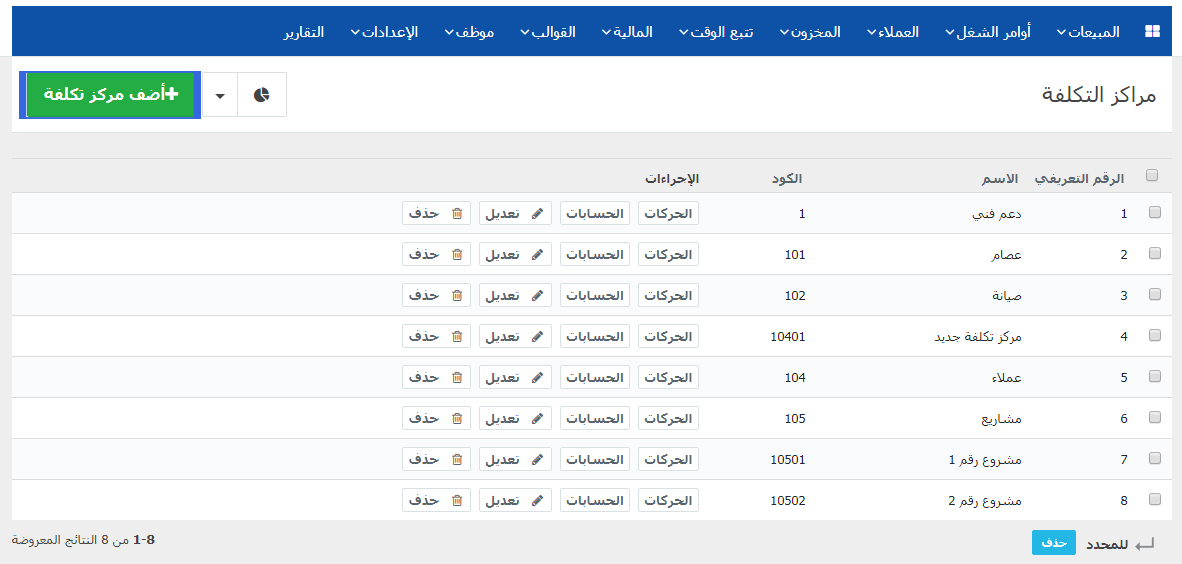Click the pie chart report icon
Image resolution: width=1182 pixels, height=564 pixels.
[x=262, y=95]
